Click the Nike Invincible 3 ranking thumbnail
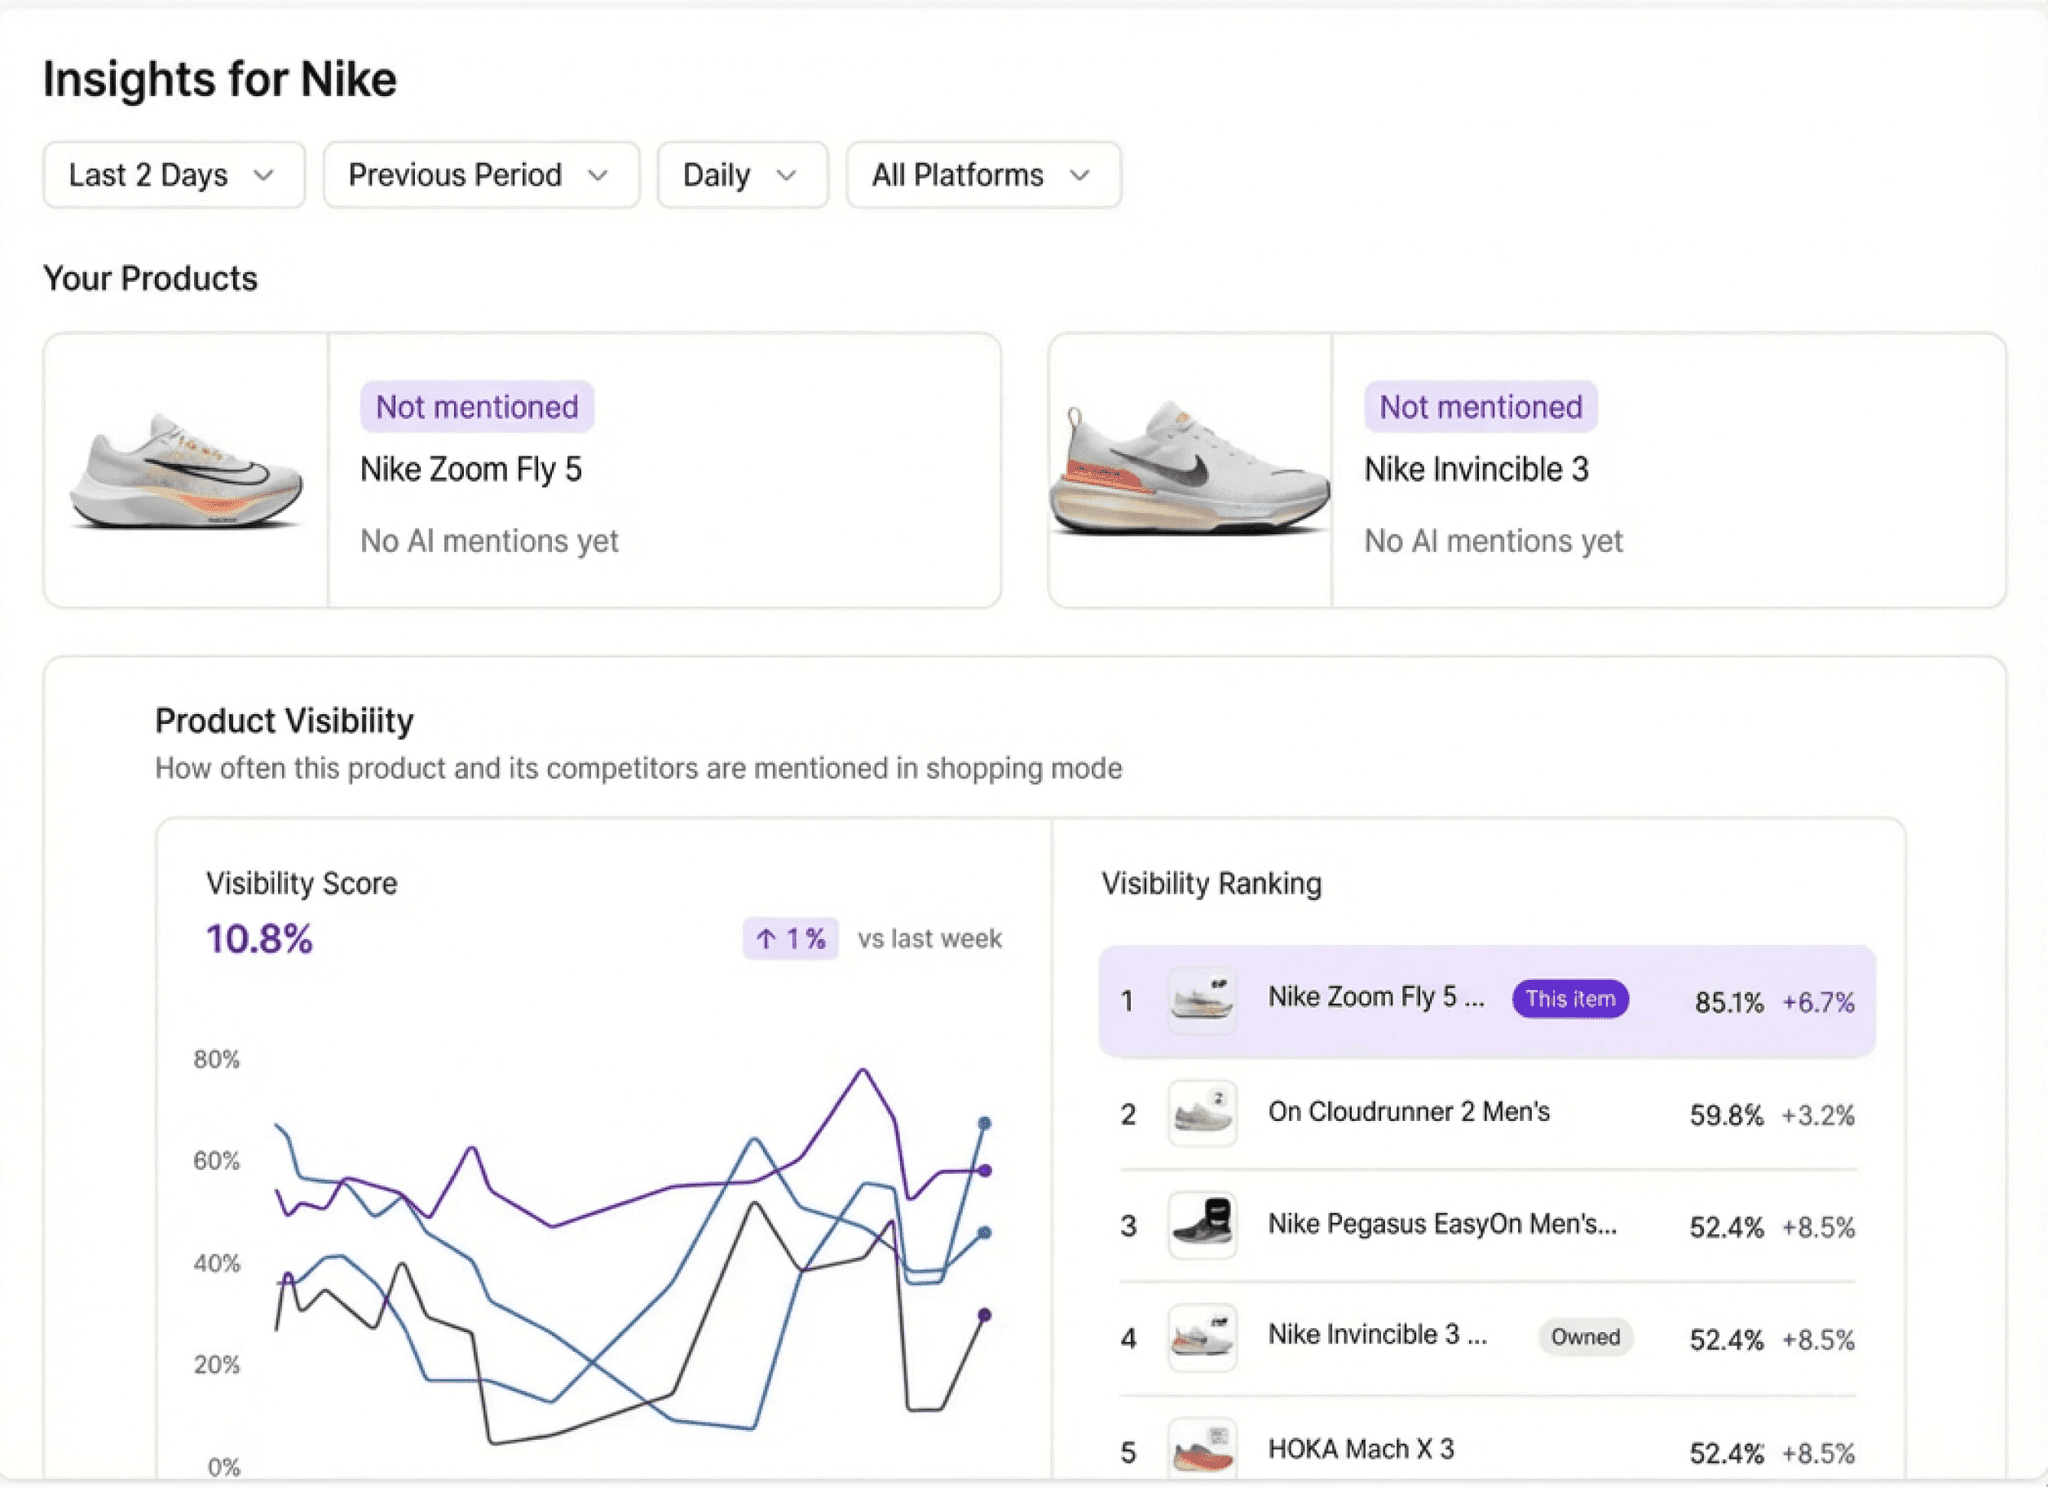Screen dimensions: 2048x1487 coord(1202,1337)
